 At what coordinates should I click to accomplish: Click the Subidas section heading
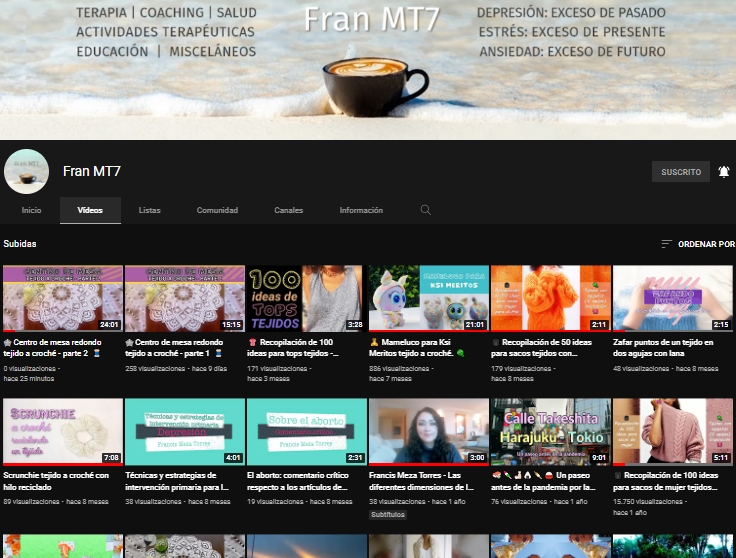[20, 244]
